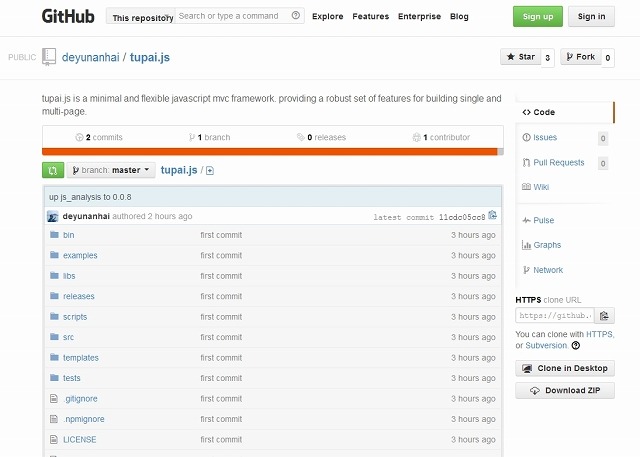Click the orange language statistics bar

point(269,152)
